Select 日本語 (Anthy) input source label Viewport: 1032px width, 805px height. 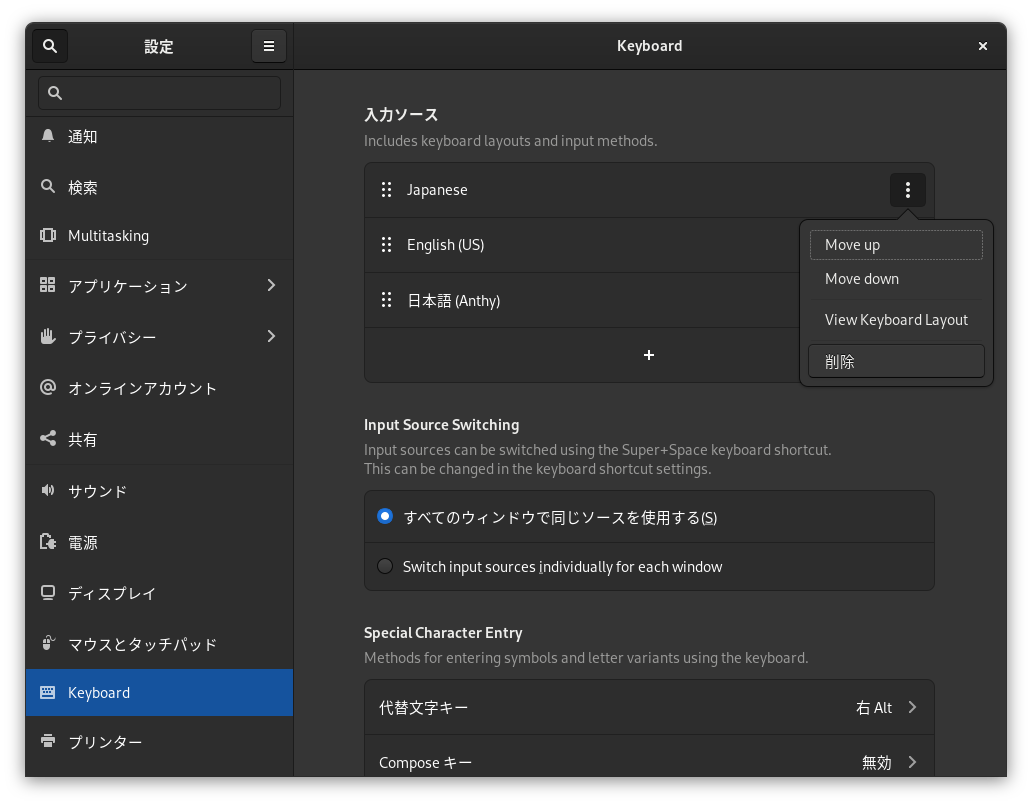(x=453, y=301)
